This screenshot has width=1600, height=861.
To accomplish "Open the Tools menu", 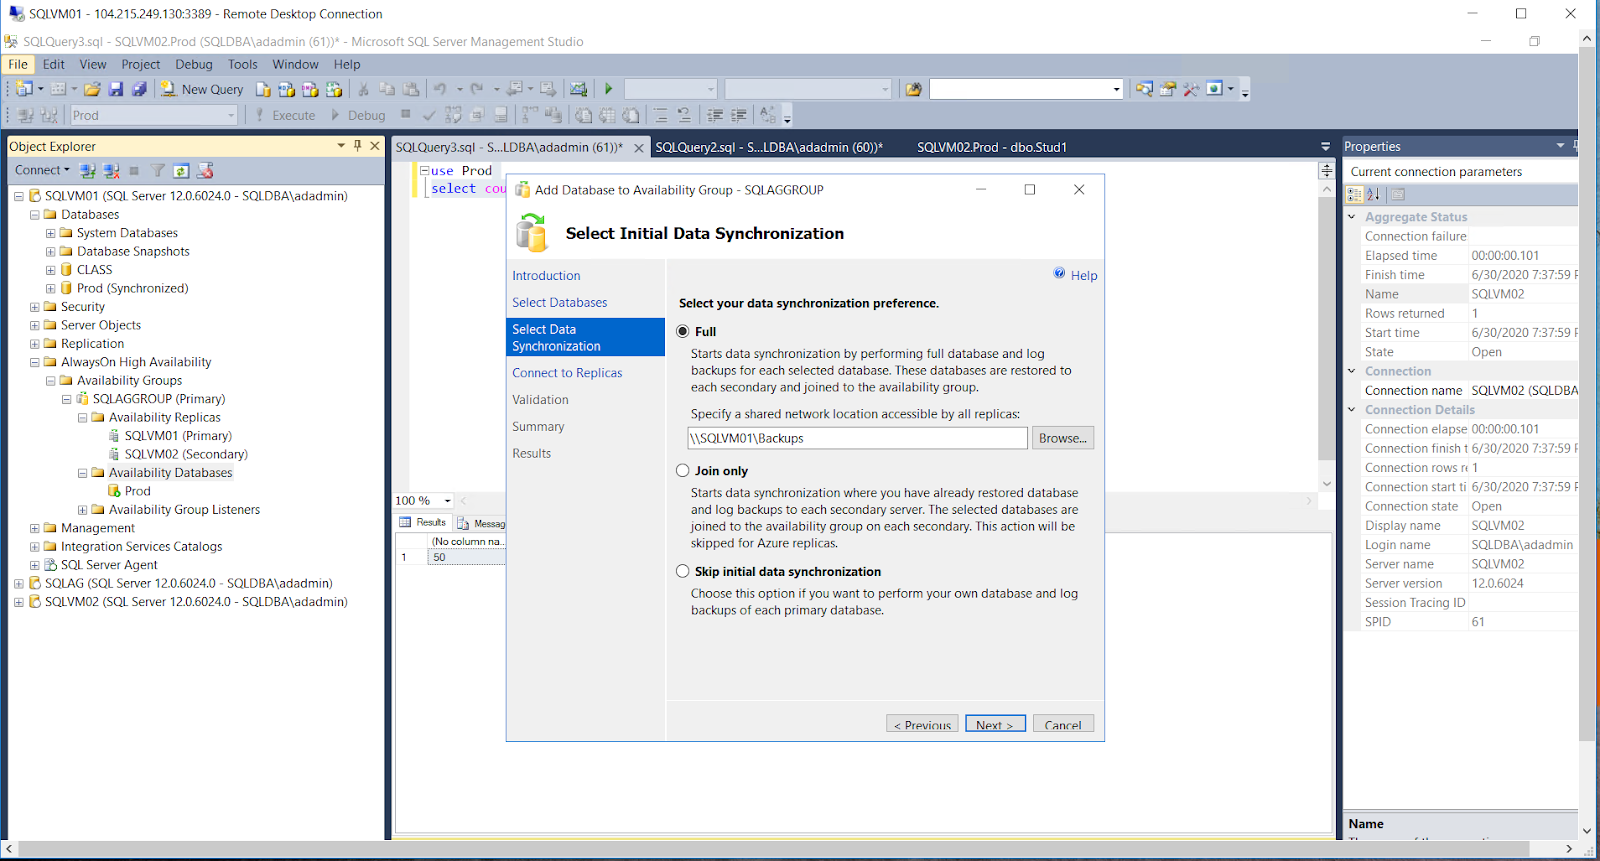I will 243,64.
